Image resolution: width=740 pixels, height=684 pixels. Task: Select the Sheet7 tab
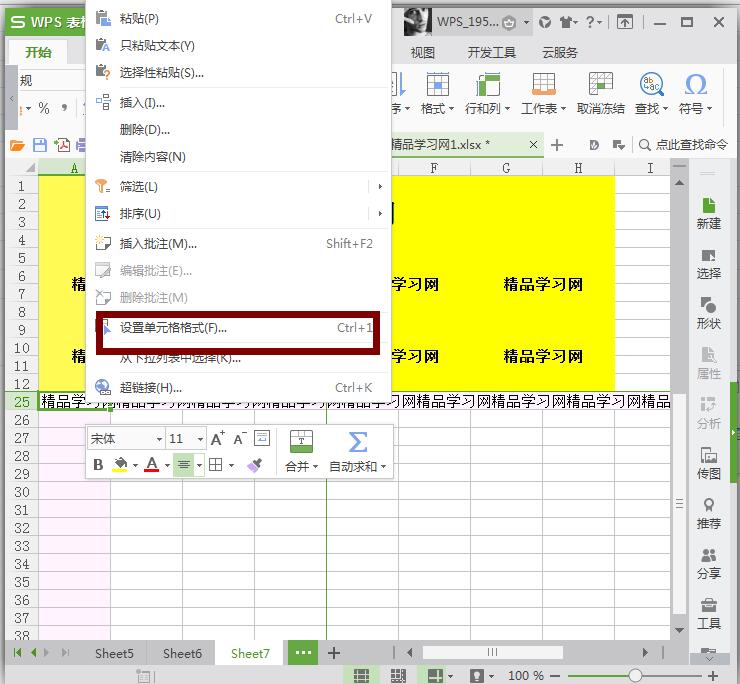tap(250, 653)
